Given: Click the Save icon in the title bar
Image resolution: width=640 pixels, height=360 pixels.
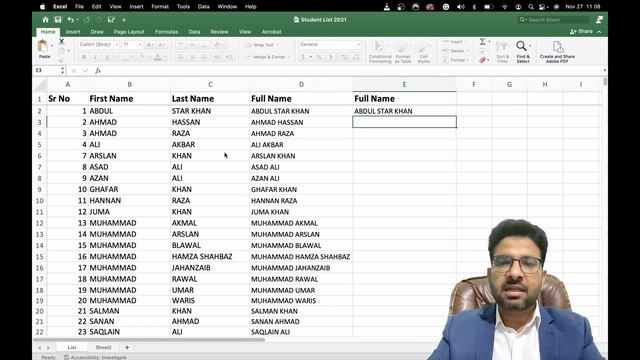Looking at the screenshot, I should (x=58, y=20).
